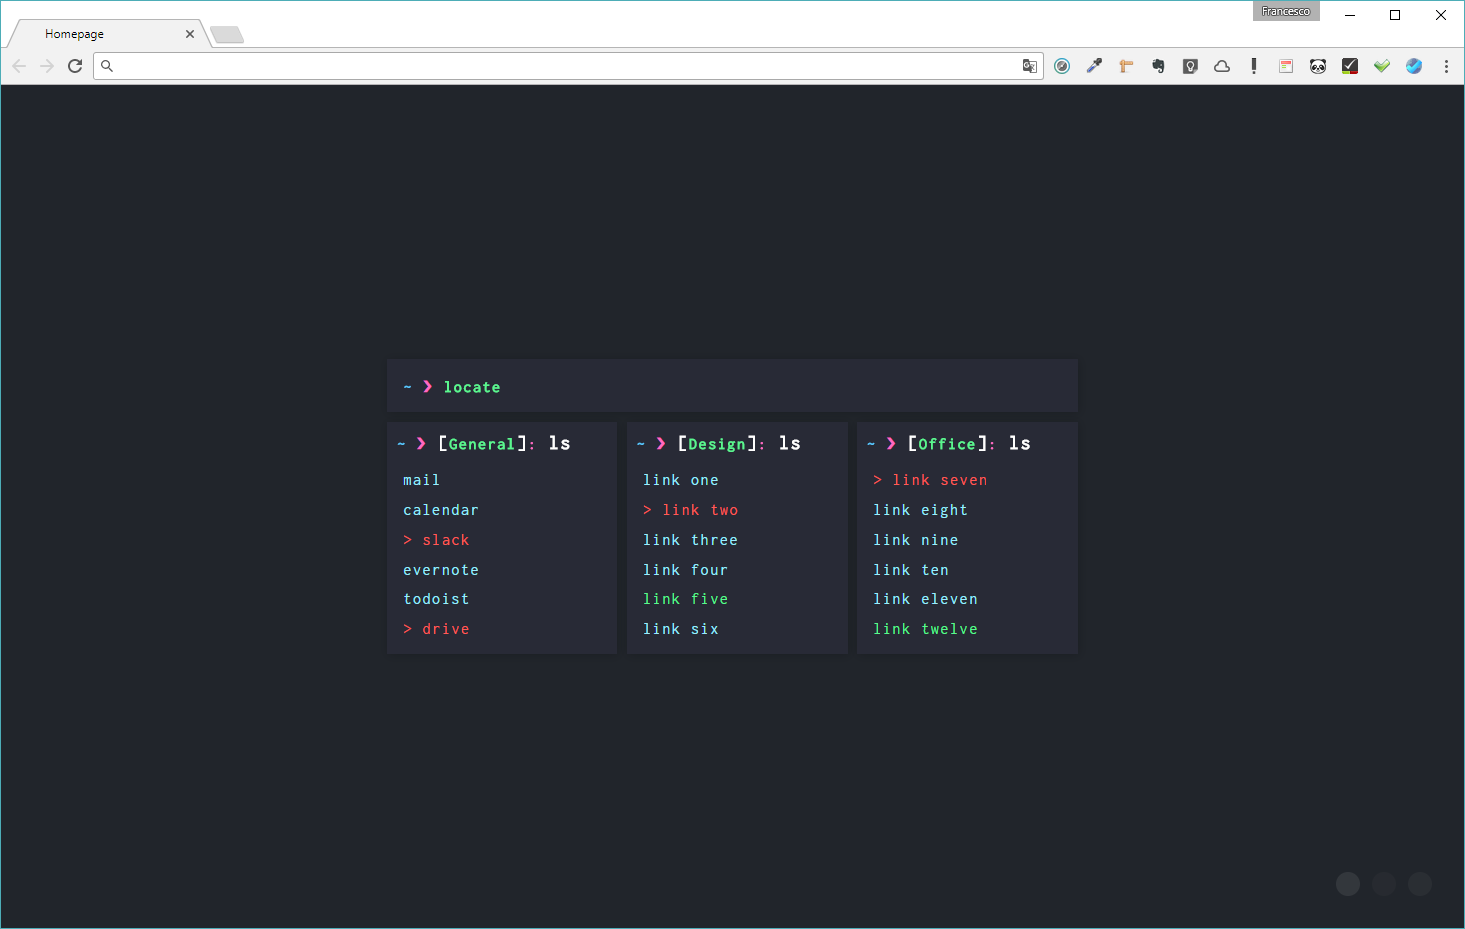Open the blue globe checkmark extension

point(1414,66)
